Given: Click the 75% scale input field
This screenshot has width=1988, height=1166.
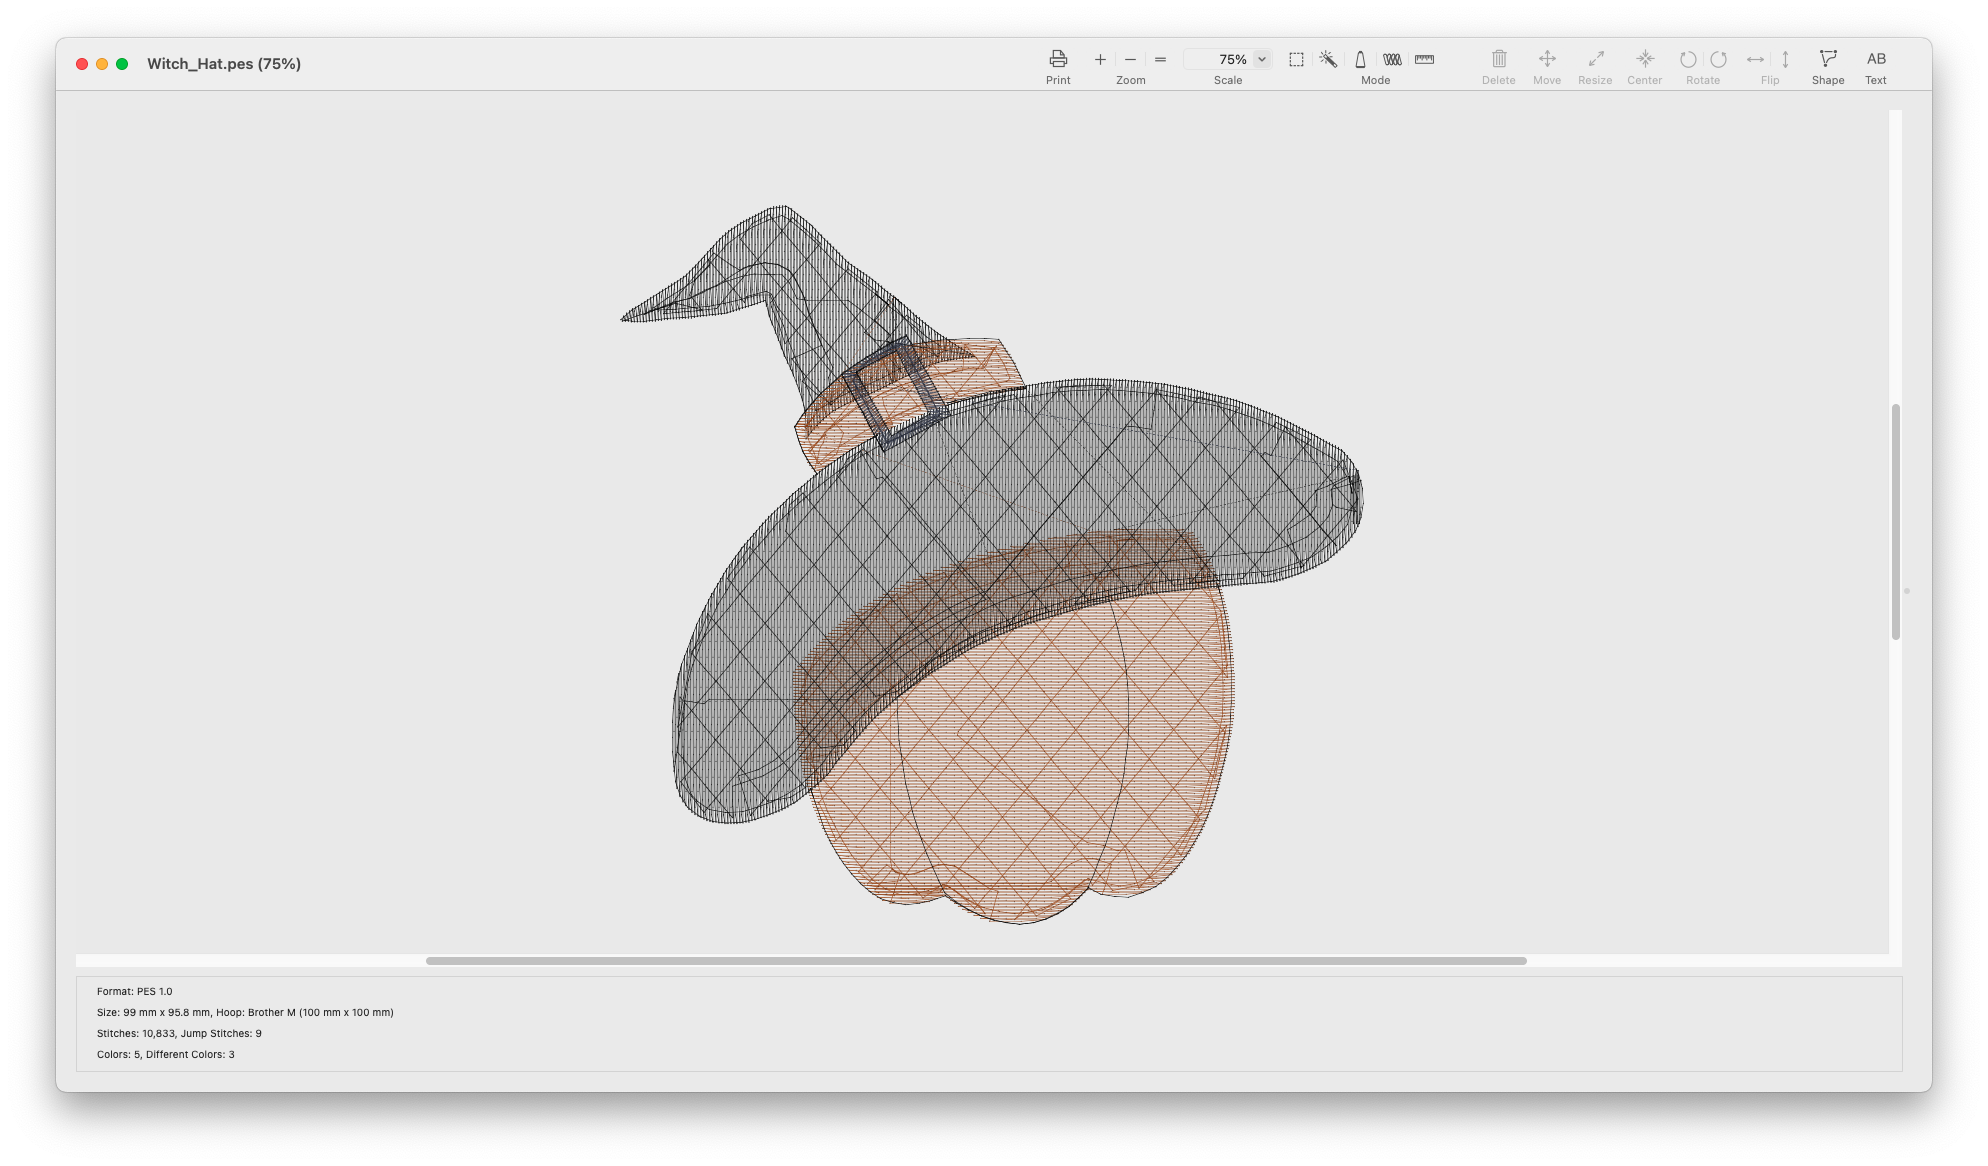Looking at the screenshot, I should click(x=1218, y=60).
